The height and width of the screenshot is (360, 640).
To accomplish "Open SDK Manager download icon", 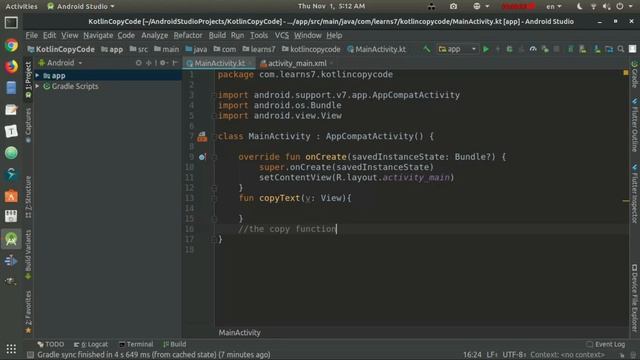I will (597, 49).
